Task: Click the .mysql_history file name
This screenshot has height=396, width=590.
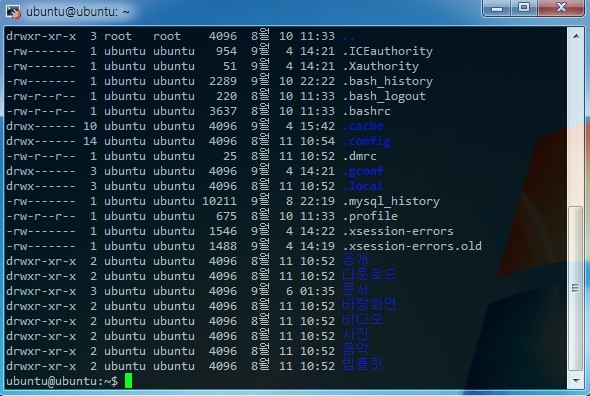Action: (391, 201)
